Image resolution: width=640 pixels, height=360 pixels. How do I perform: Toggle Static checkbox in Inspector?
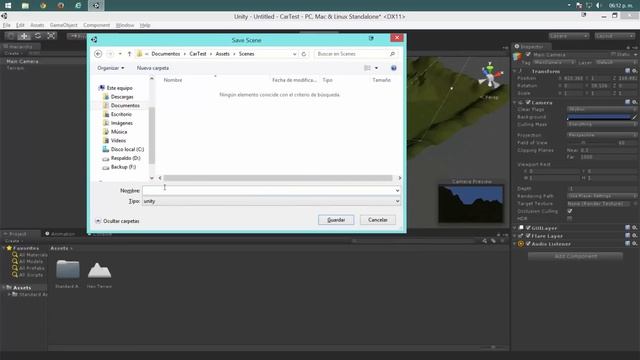pos(613,54)
